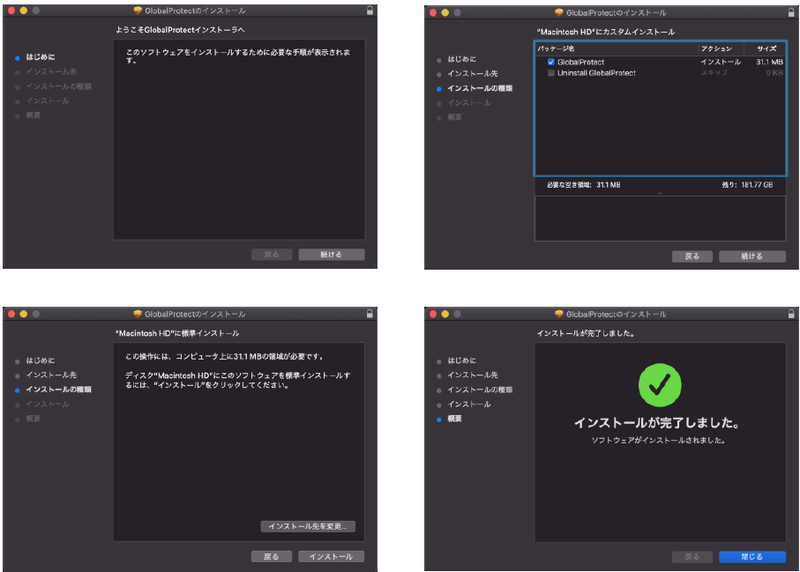Select the highlighted 概要 step in the completed window
This screenshot has width=800, height=572.
[455, 418]
